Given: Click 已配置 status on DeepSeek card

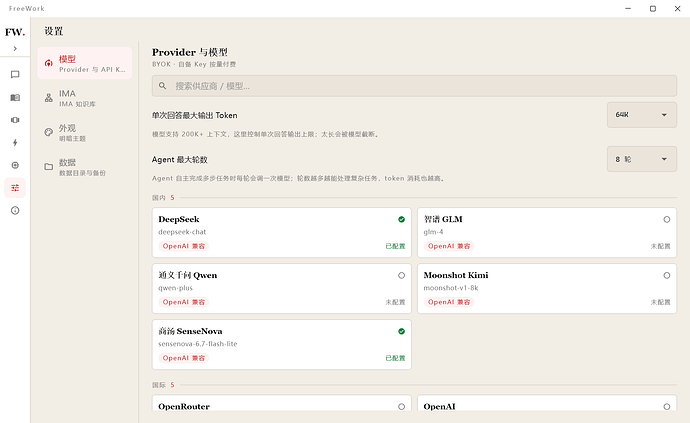Looking at the screenshot, I should 395,246.
